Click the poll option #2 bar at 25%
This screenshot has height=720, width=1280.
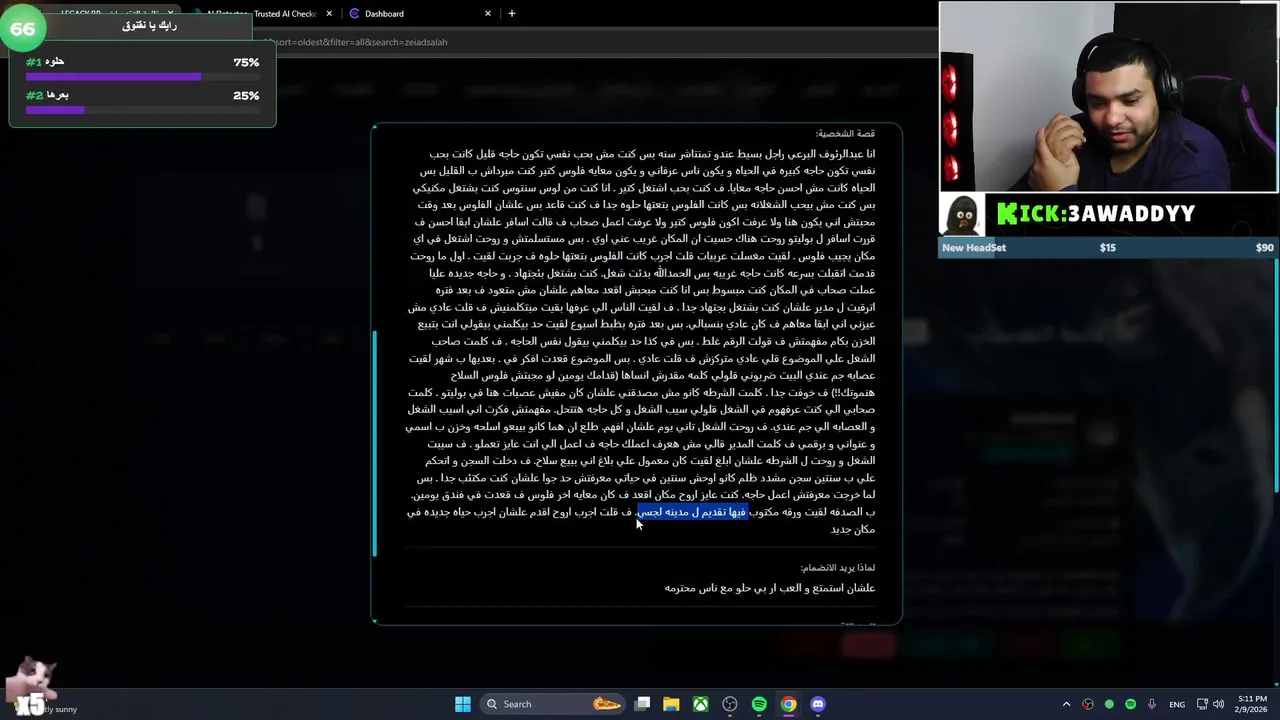(x=142, y=110)
